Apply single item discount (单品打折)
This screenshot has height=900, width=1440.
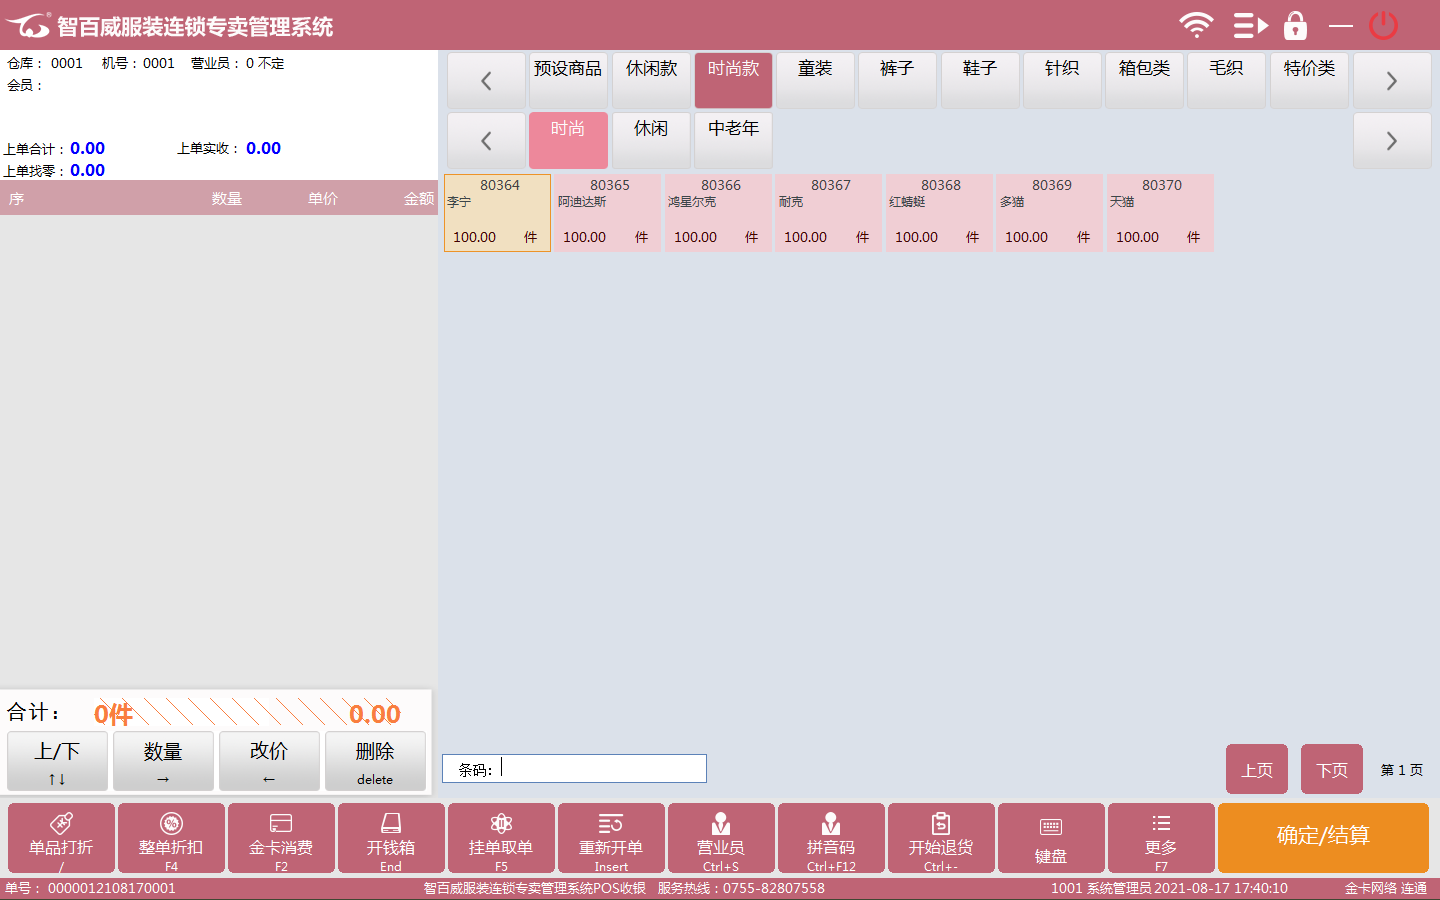coord(61,838)
